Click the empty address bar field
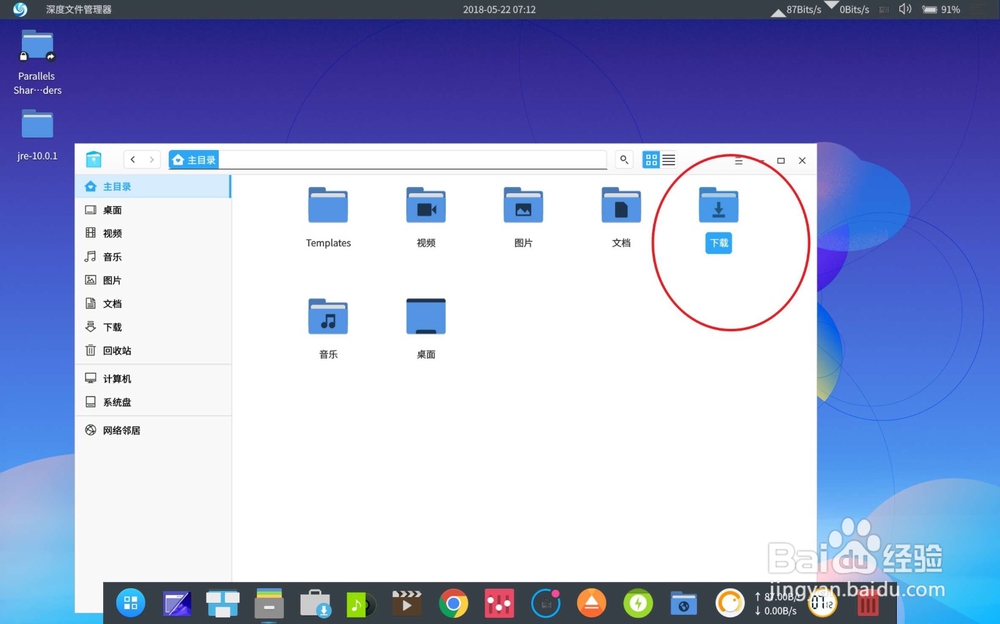The width and height of the screenshot is (1000, 624). pyautogui.click(x=412, y=160)
